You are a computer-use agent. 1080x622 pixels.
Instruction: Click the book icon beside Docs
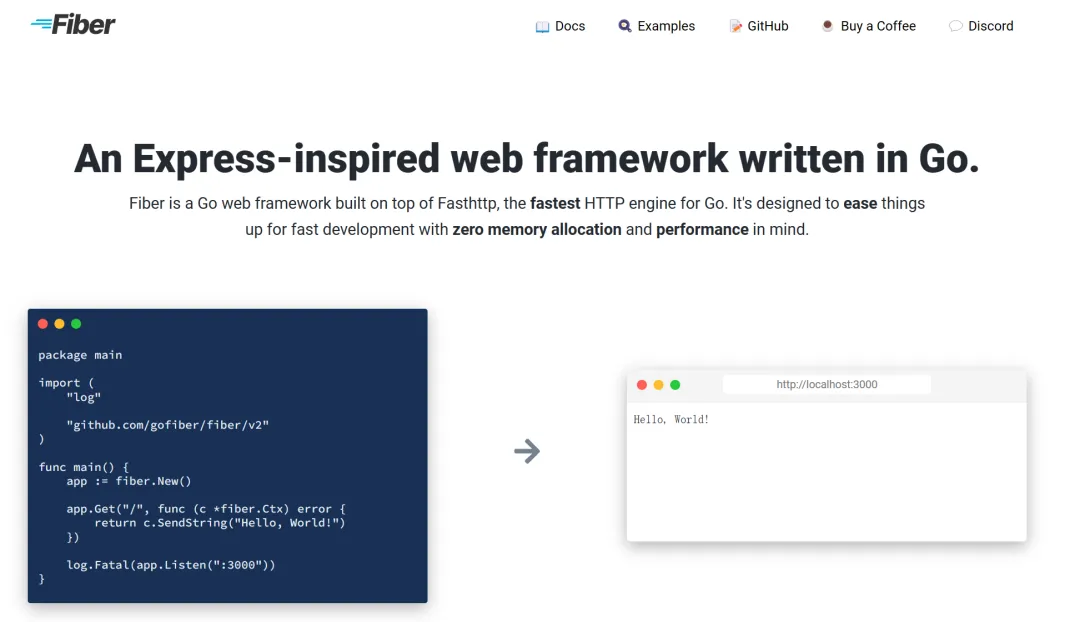point(543,27)
